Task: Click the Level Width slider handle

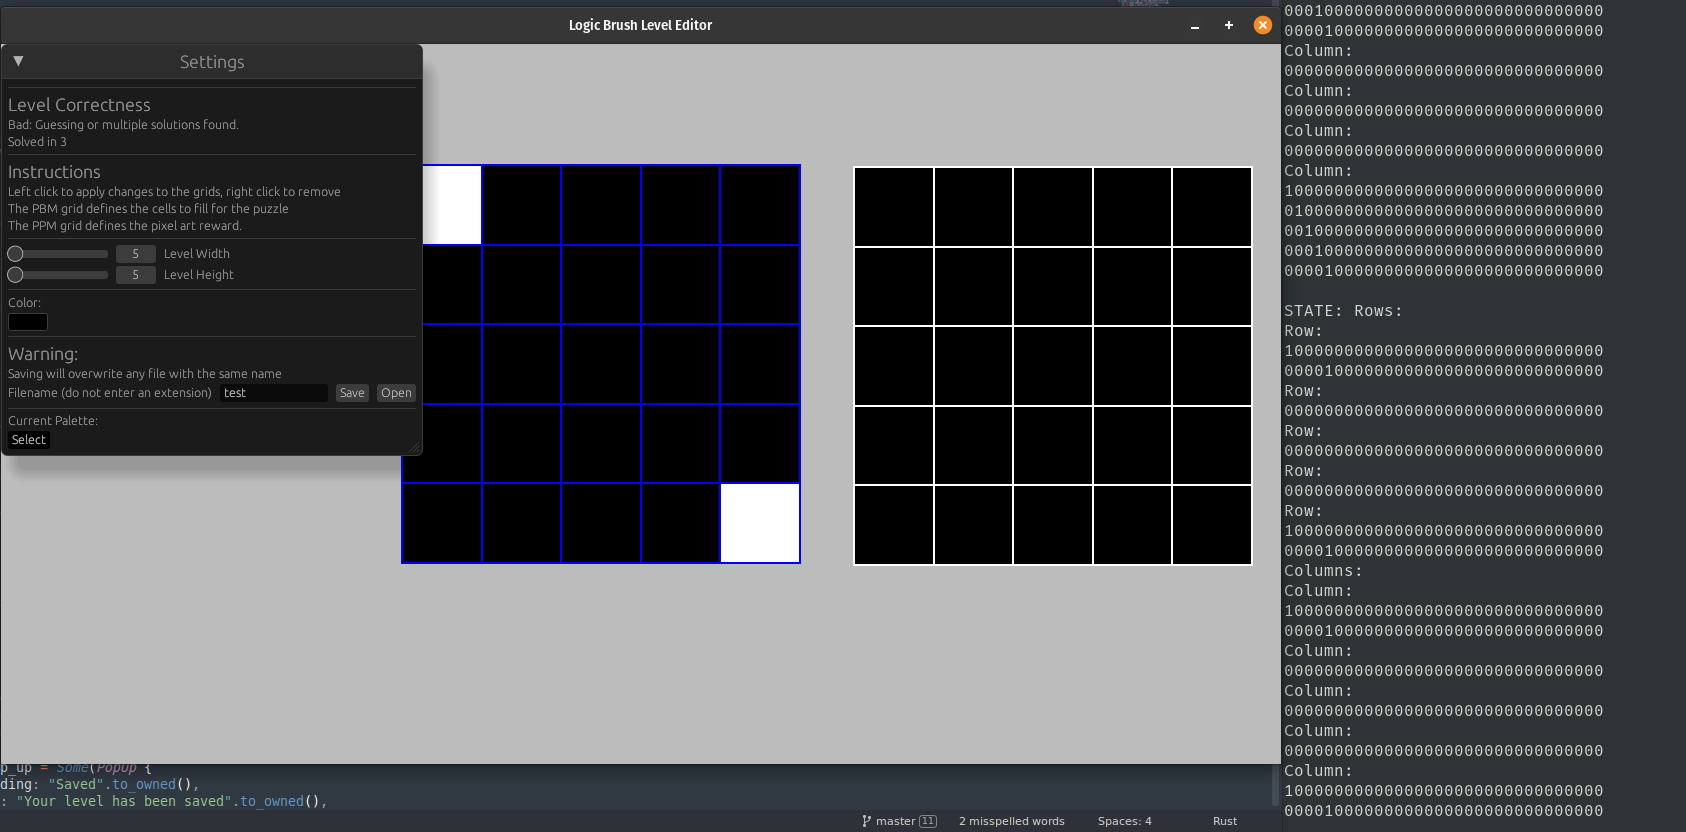Action: coord(15,254)
